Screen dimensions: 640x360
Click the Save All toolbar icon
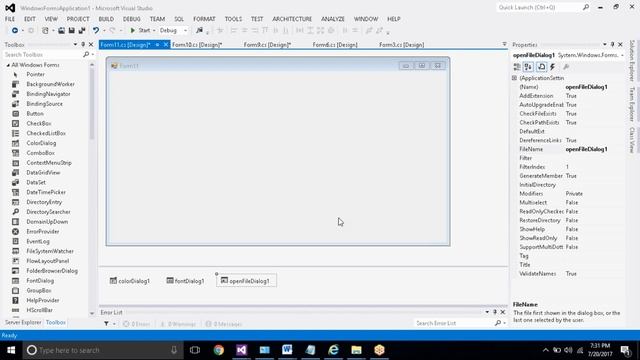click(82, 31)
